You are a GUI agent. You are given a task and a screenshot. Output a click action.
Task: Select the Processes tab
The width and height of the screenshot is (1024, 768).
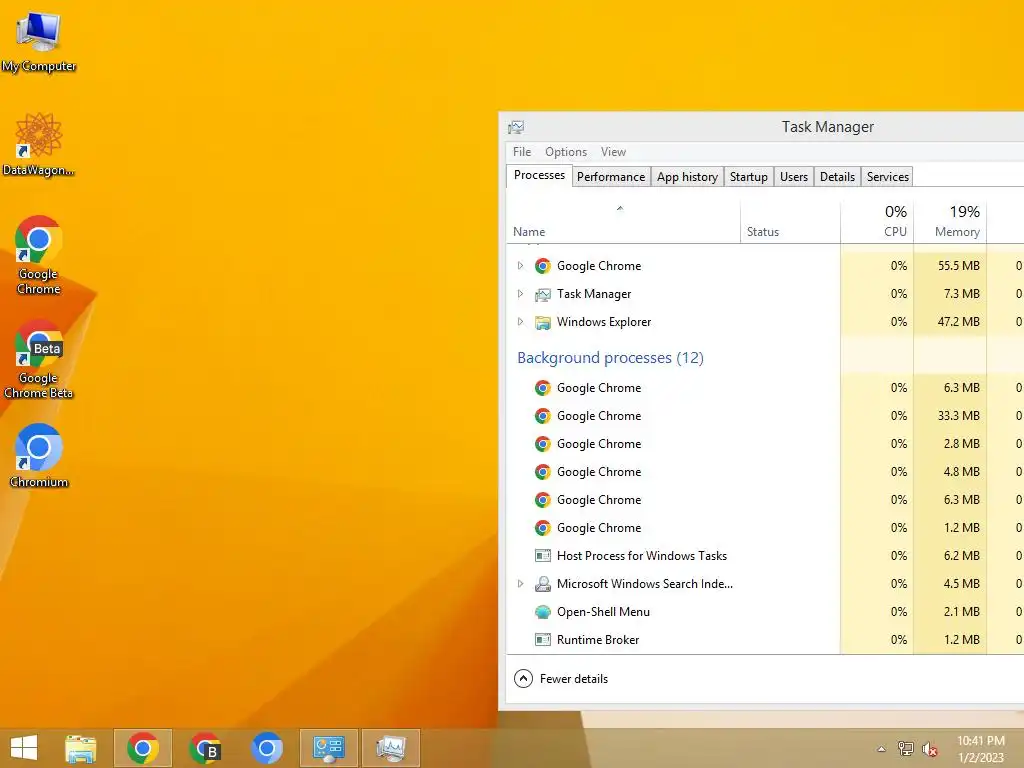pos(539,176)
